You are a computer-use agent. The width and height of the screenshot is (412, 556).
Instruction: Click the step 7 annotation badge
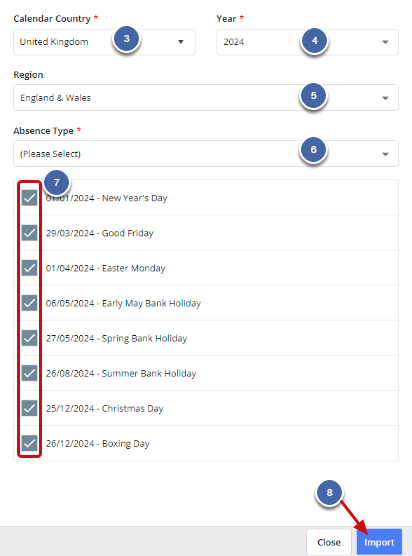(x=56, y=183)
